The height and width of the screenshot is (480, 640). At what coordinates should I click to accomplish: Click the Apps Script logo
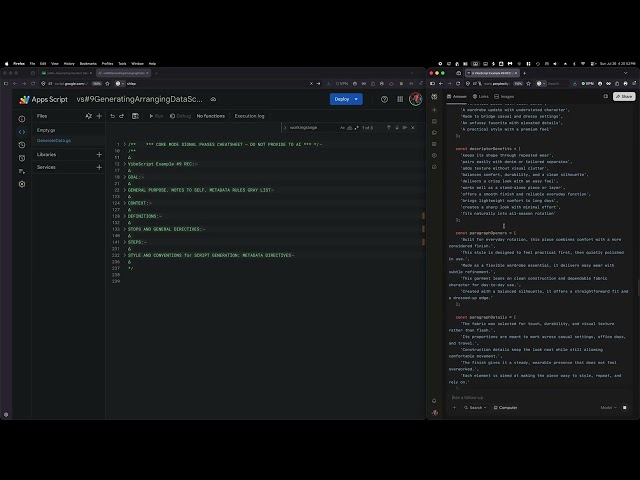coord(44,99)
